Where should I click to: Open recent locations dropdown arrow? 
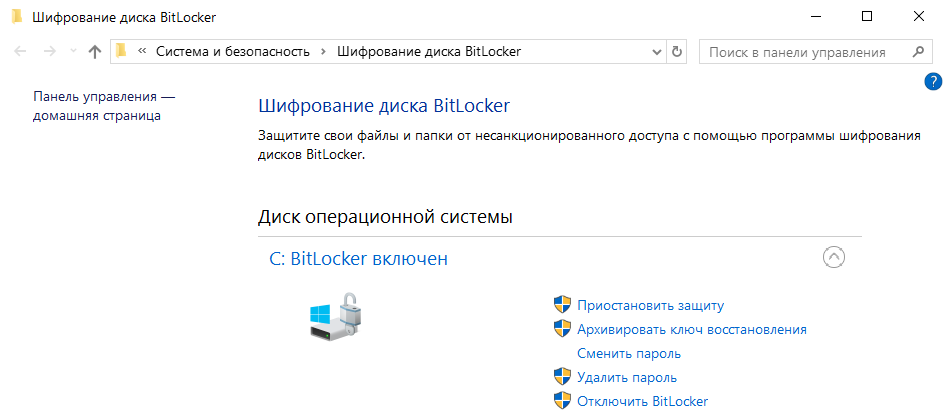click(x=74, y=52)
